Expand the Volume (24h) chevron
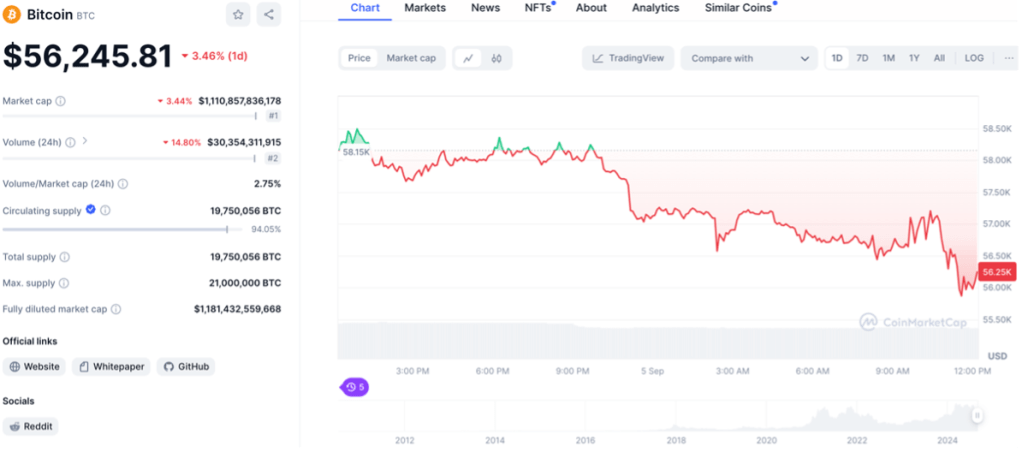The height and width of the screenshot is (452, 1022). tap(85, 142)
